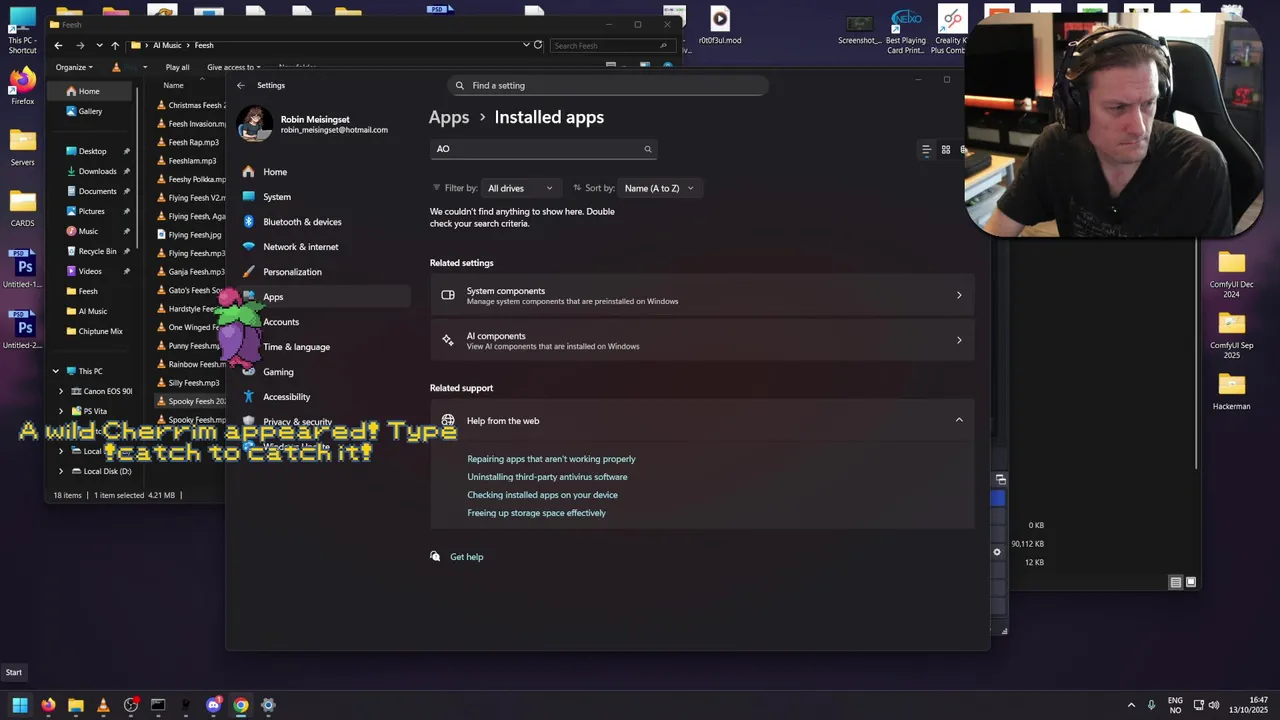Open Google Chrome from the taskbar
Image resolution: width=1280 pixels, height=720 pixels.
[241, 705]
